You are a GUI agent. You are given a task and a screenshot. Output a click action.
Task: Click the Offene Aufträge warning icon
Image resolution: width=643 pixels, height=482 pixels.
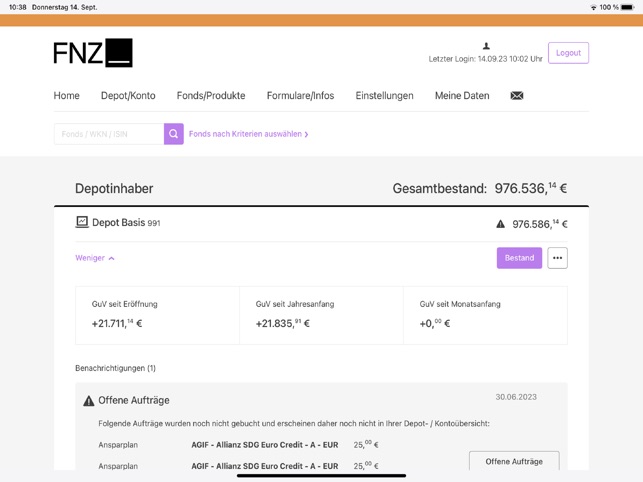(x=88, y=400)
